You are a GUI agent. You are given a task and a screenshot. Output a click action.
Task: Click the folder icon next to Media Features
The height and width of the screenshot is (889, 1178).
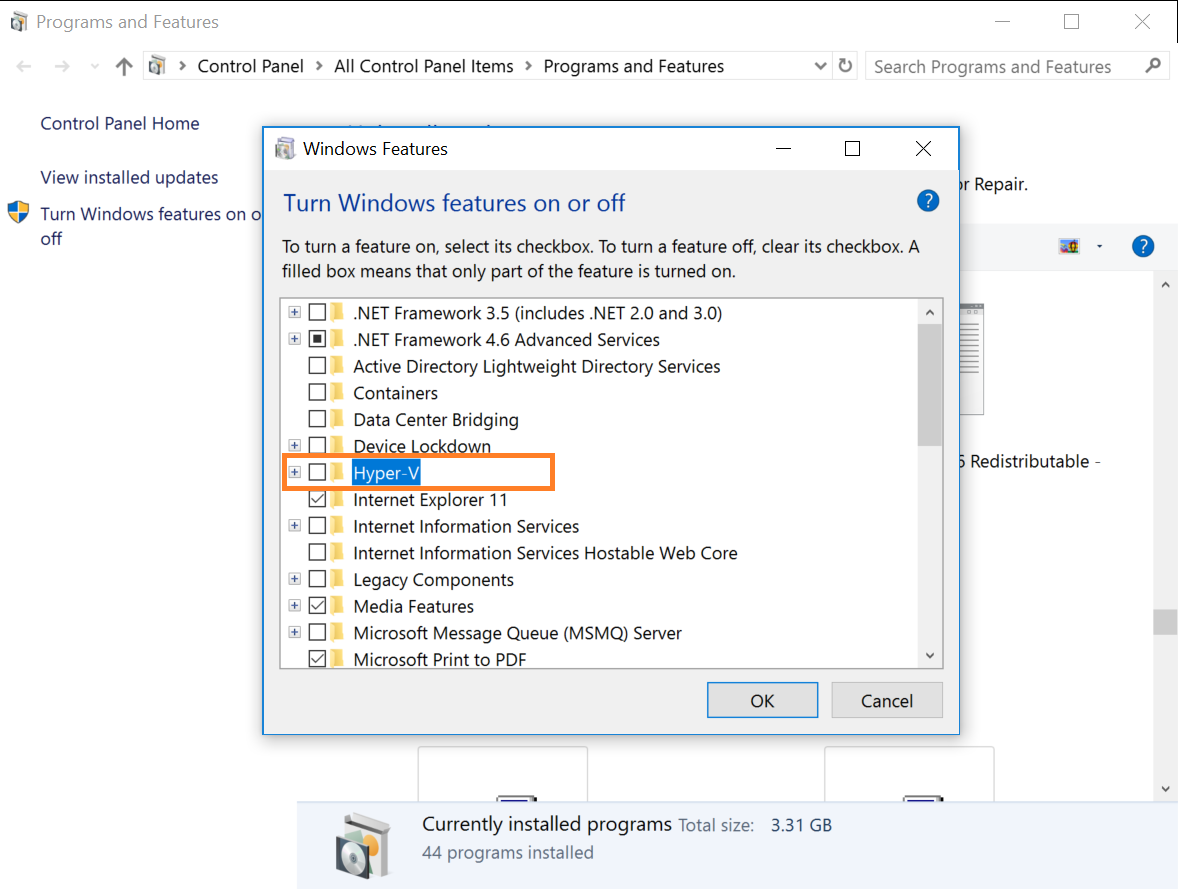337,606
